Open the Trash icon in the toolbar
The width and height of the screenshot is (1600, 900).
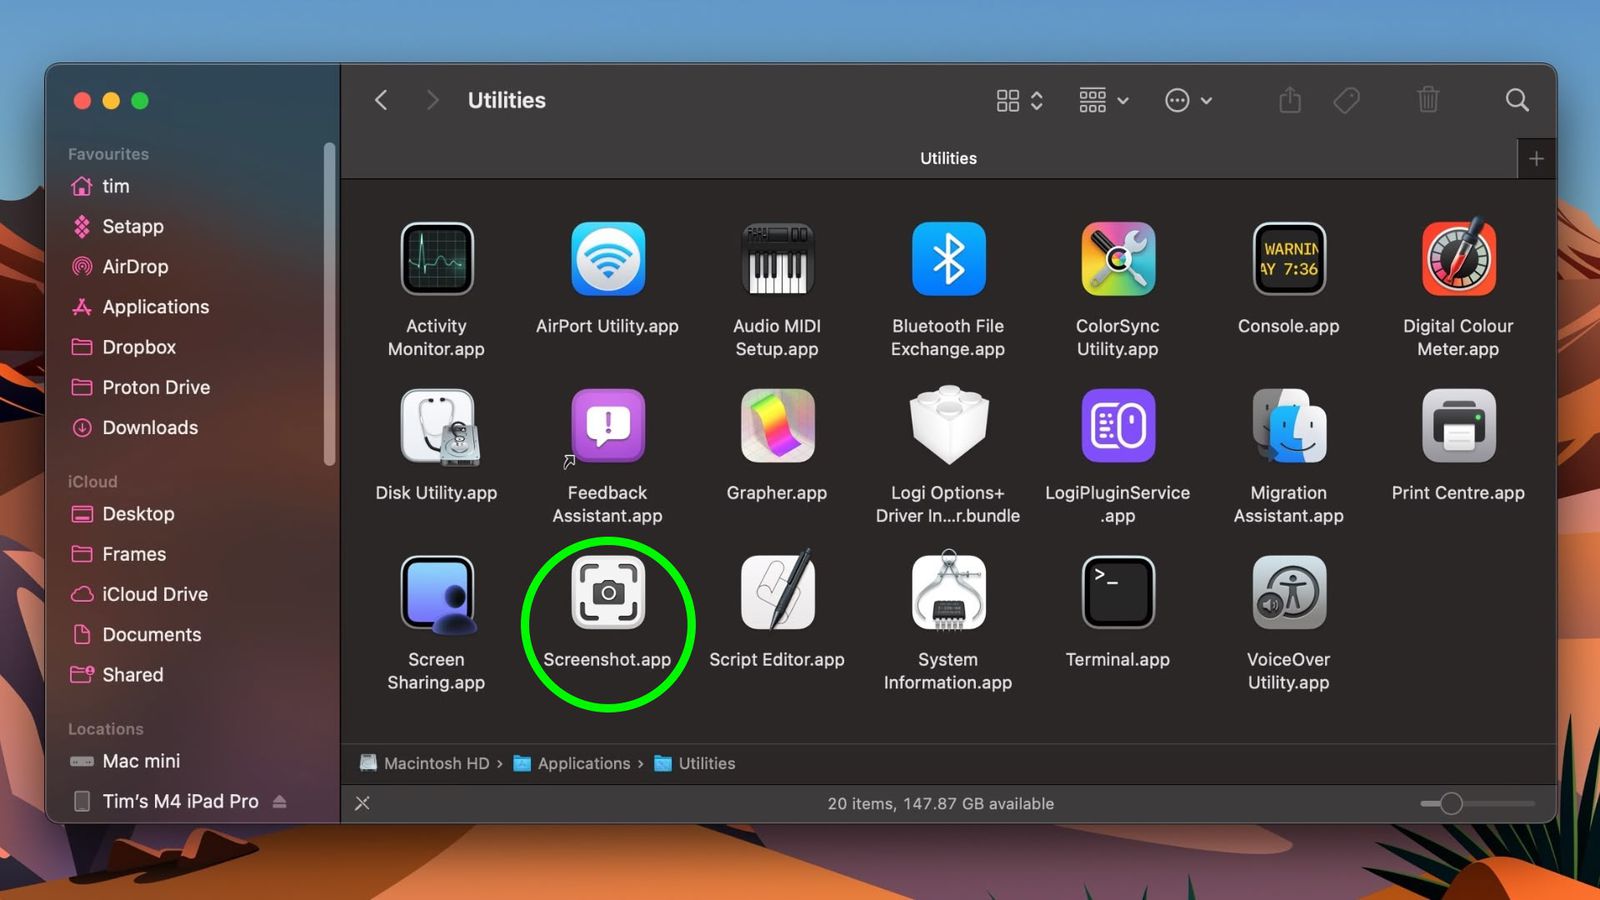click(x=1428, y=100)
